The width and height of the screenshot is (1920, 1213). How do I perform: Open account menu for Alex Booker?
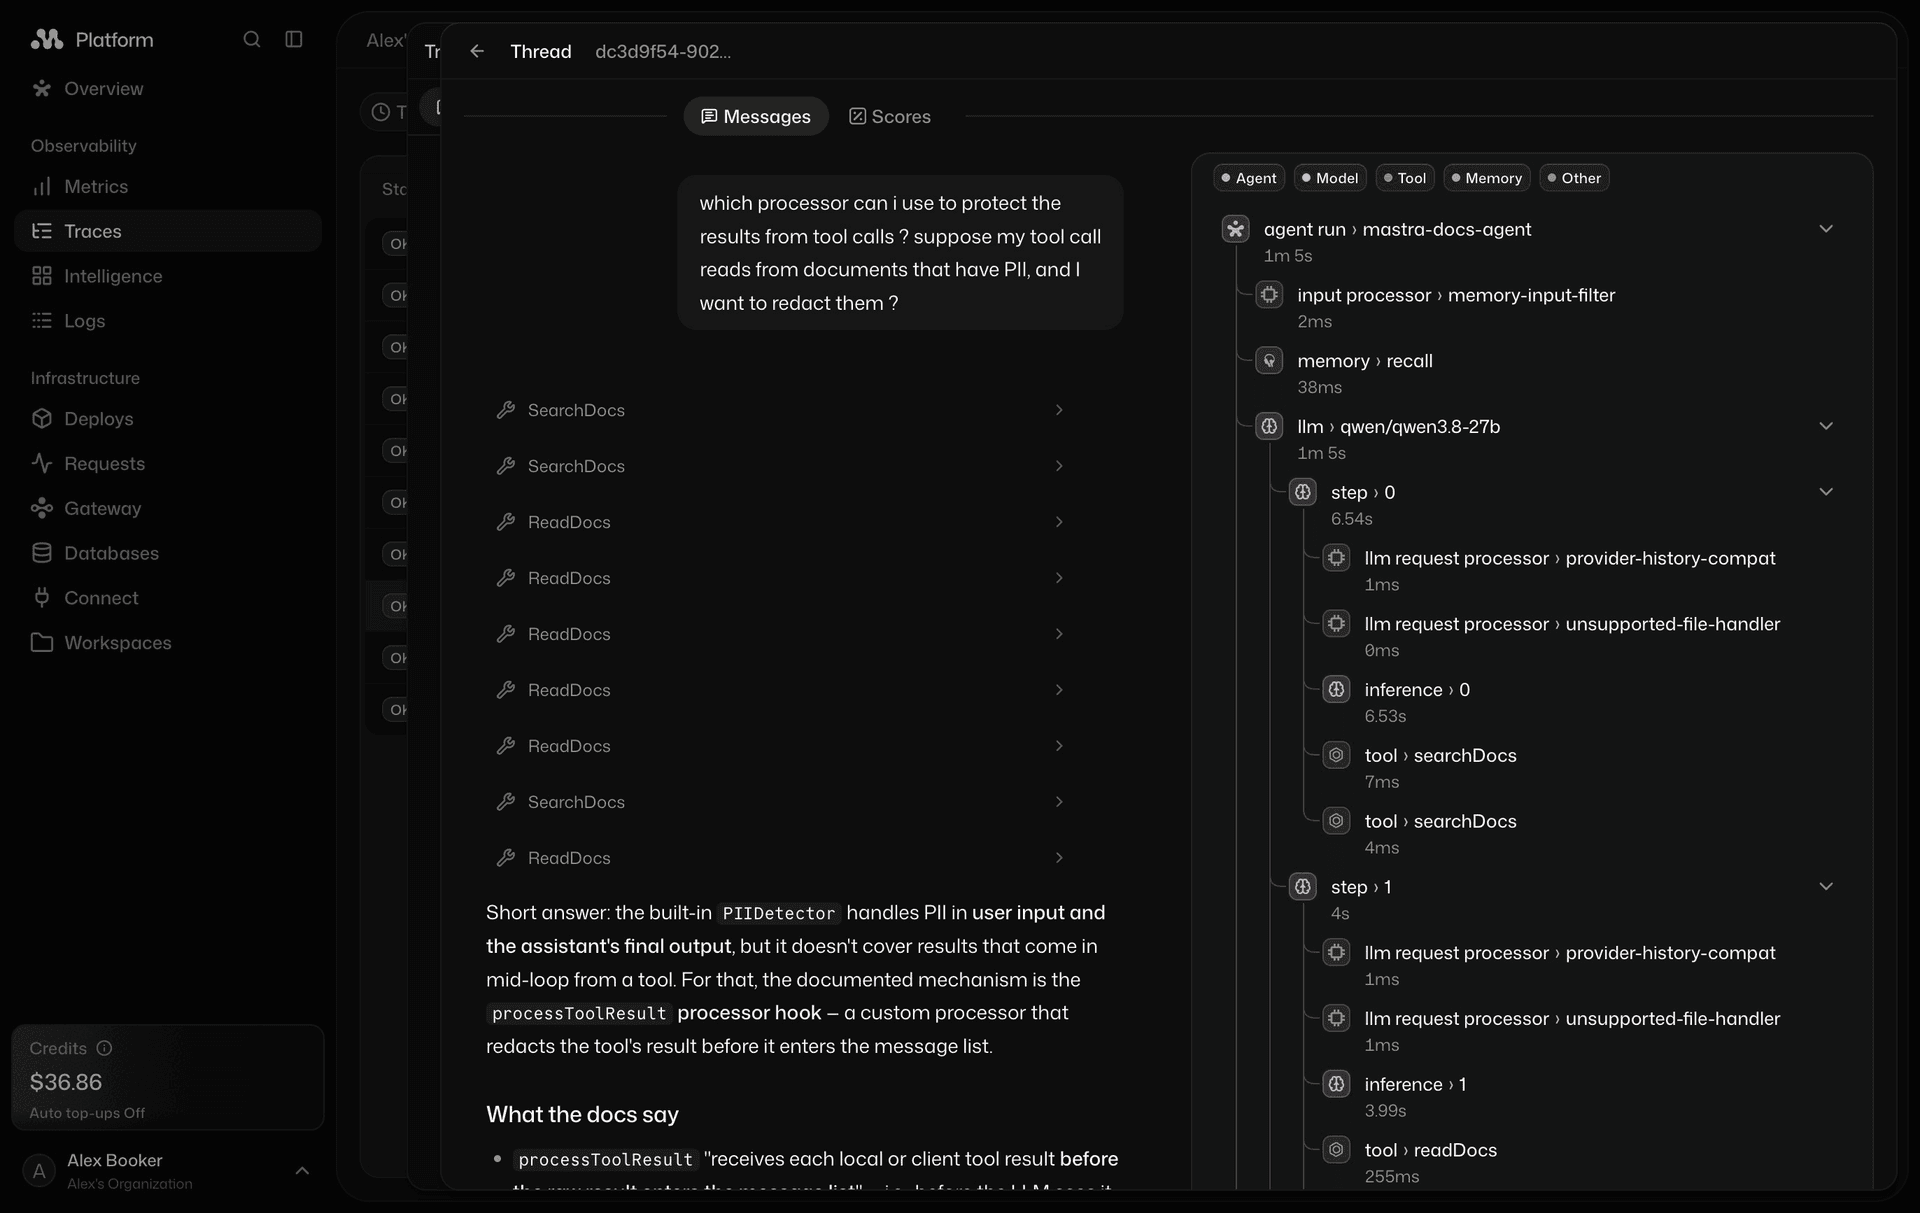(302, 1171)
